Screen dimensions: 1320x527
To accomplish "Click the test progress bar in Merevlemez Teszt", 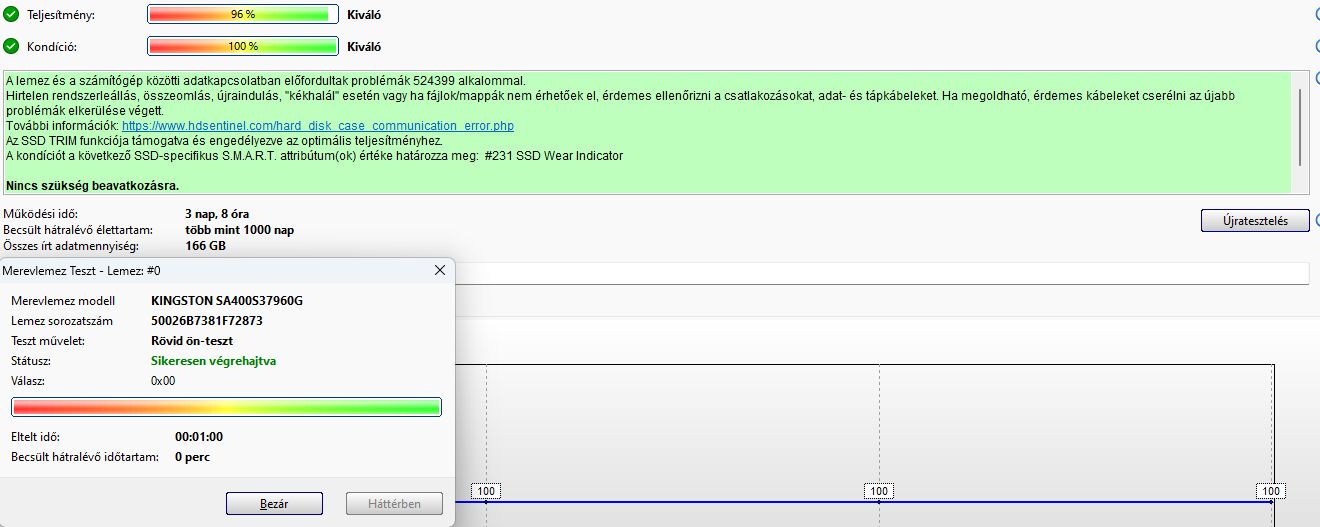I will coord(226,407).
